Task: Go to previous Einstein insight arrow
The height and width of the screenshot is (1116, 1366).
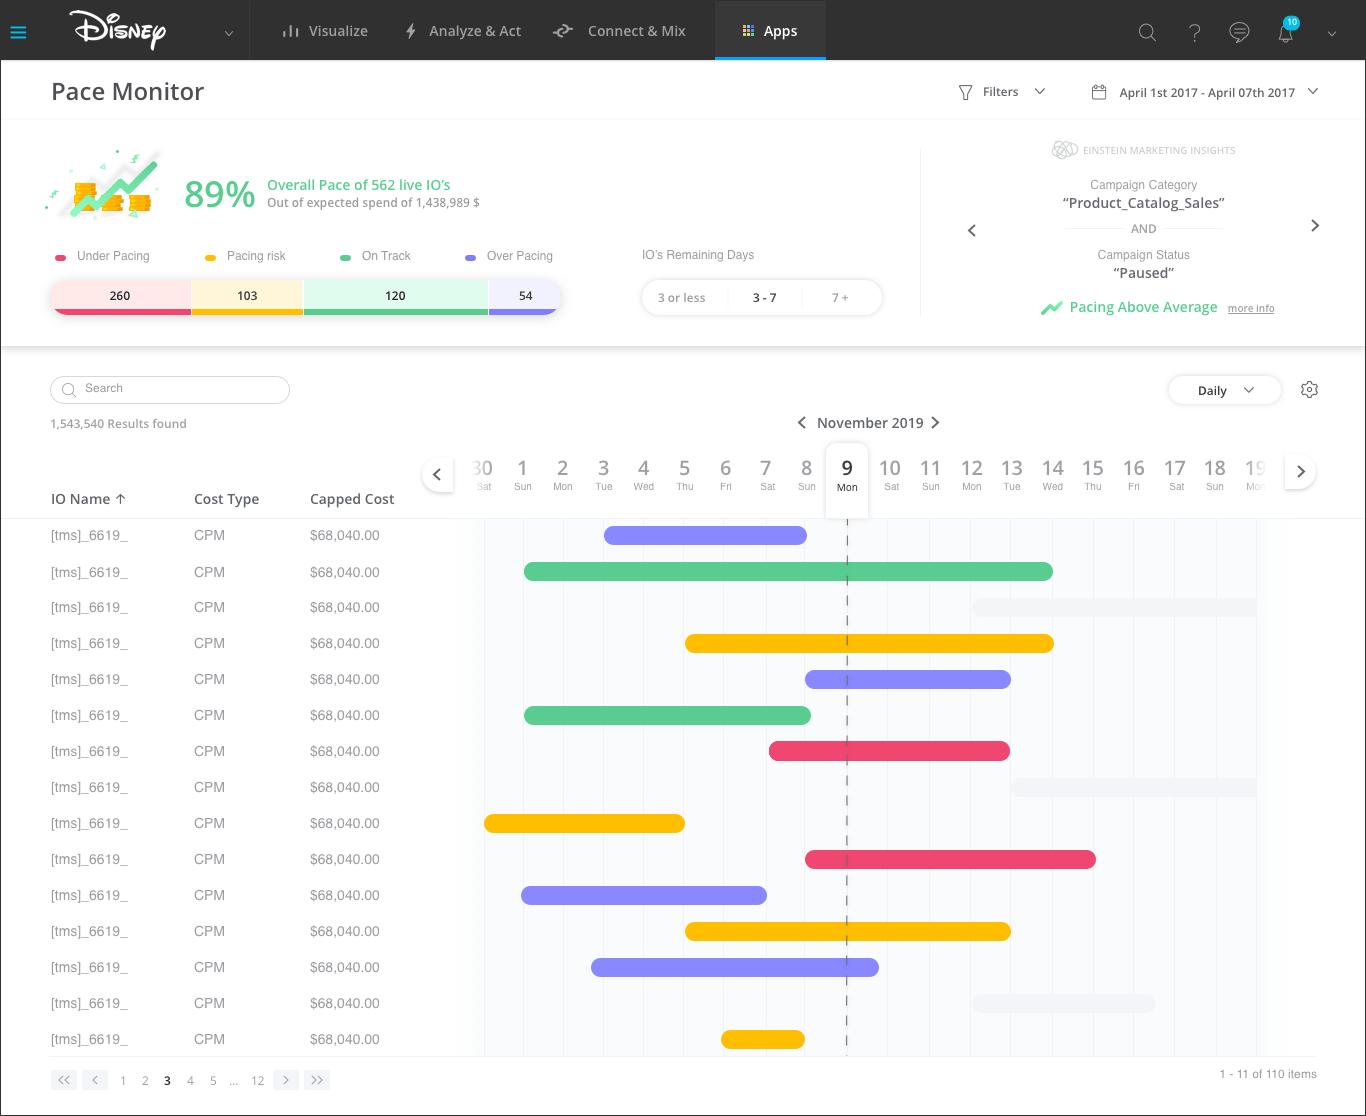Action: [972, 231]
